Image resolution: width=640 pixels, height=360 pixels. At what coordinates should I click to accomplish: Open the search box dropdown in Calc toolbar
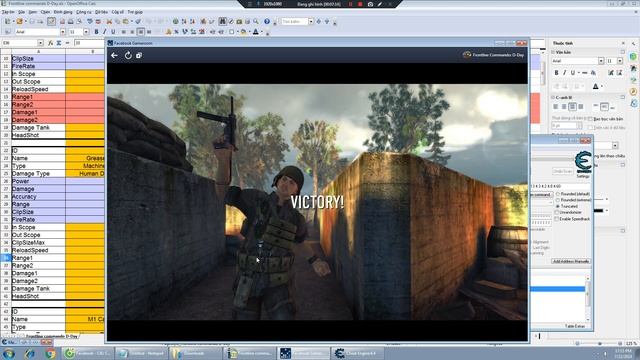311,21
